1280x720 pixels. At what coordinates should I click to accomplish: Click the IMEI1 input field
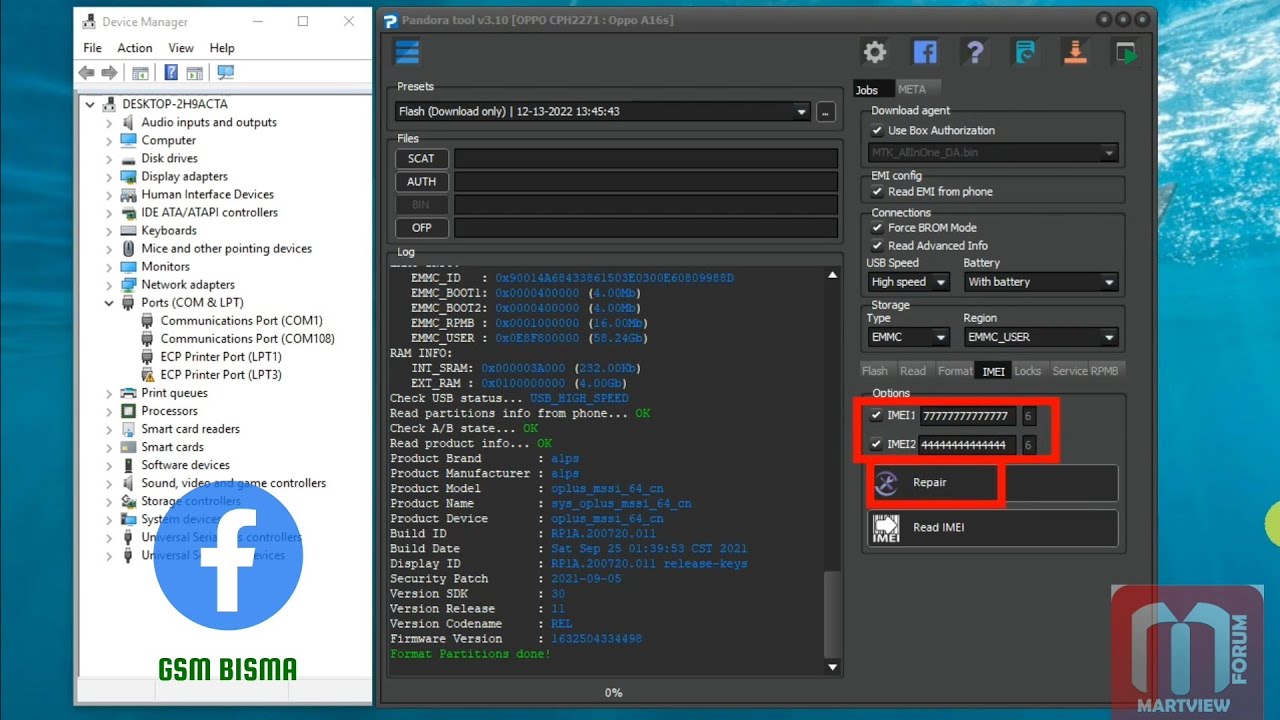(x=968, y=416)
